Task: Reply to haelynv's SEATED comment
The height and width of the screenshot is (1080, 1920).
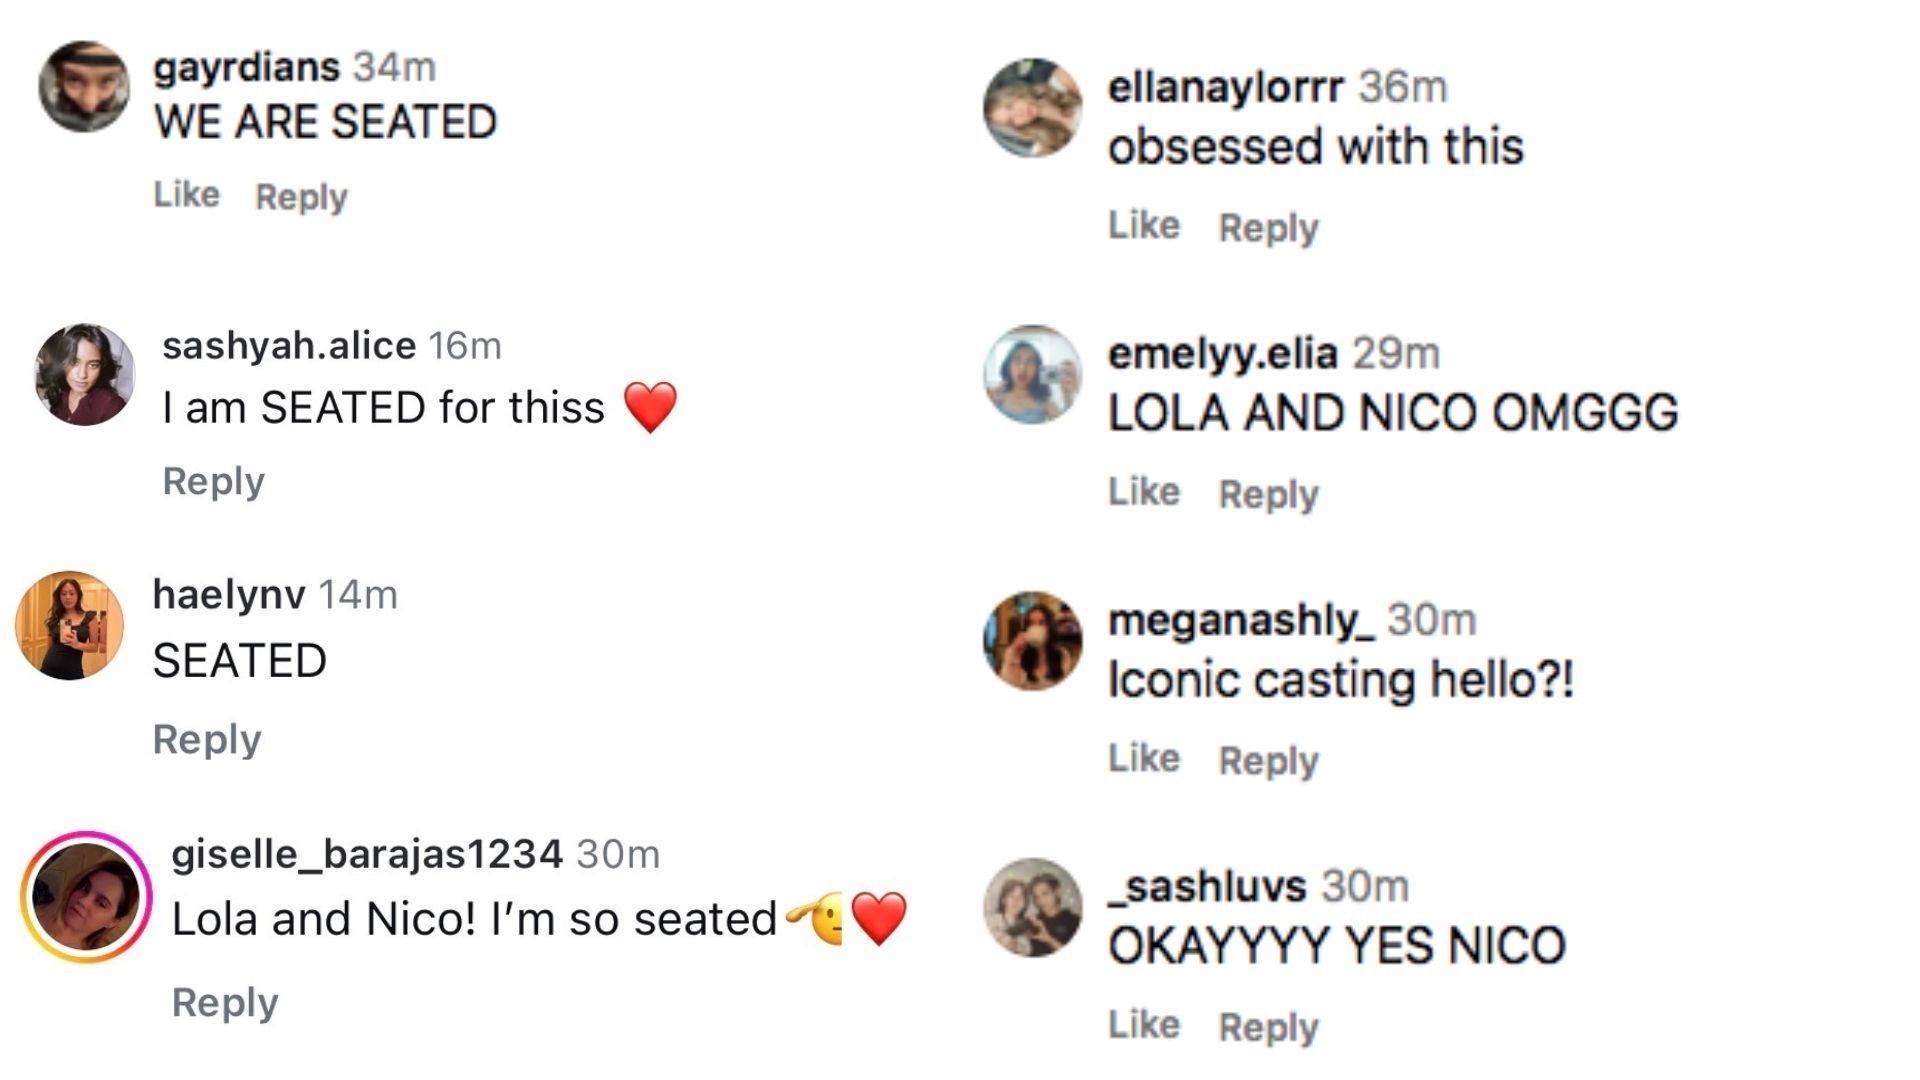Action: point(206,739)
